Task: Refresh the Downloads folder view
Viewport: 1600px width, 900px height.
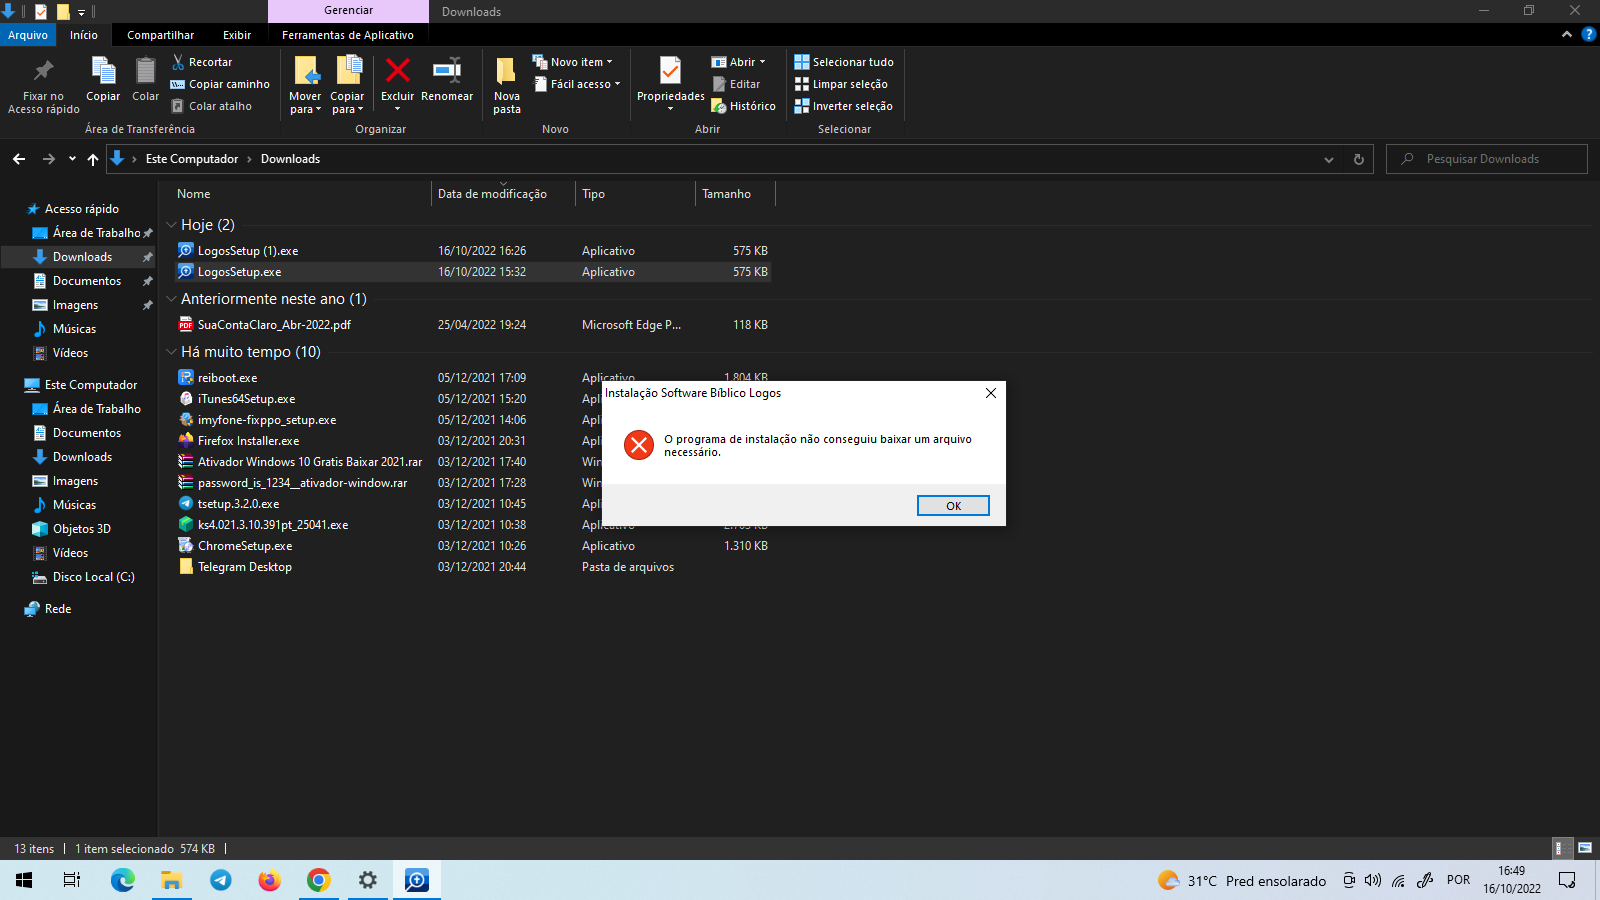Action: [1359, 159]
